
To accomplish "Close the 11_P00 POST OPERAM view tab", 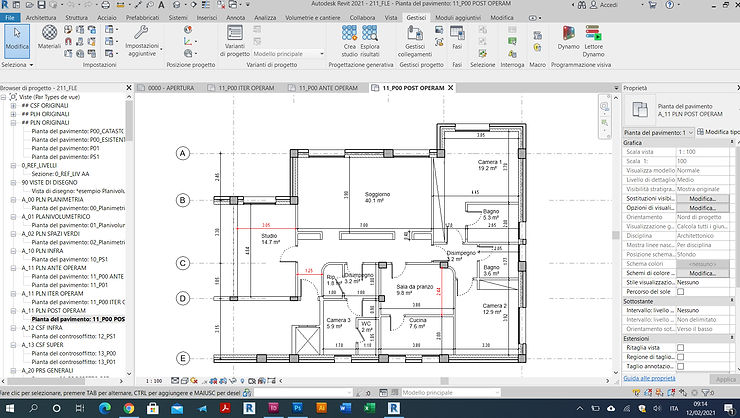I will (x=450, y=88).
